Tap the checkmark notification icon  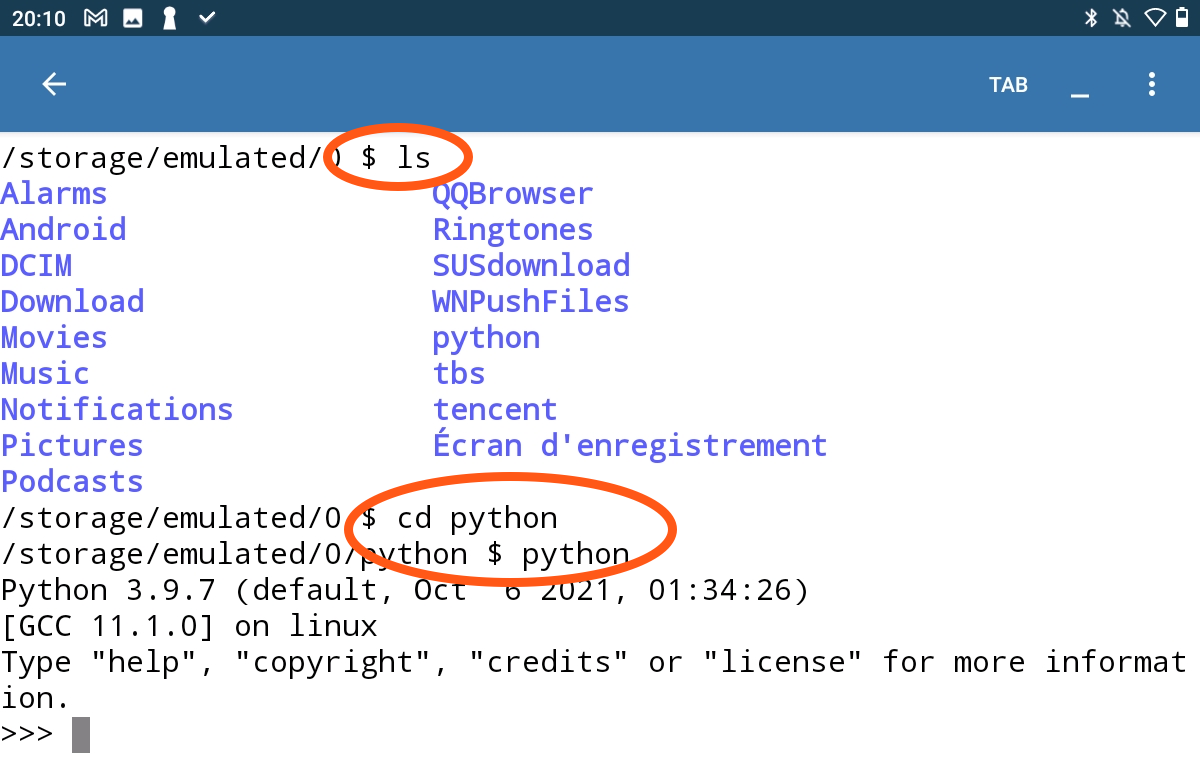pyautogui.click(x=207, y=18)
